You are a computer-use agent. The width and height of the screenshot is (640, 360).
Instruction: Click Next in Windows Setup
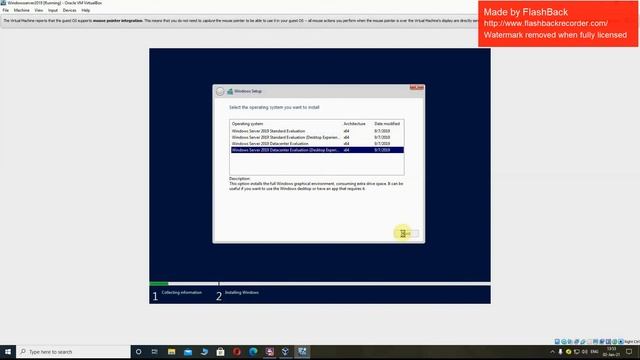(x=407, y=233)
